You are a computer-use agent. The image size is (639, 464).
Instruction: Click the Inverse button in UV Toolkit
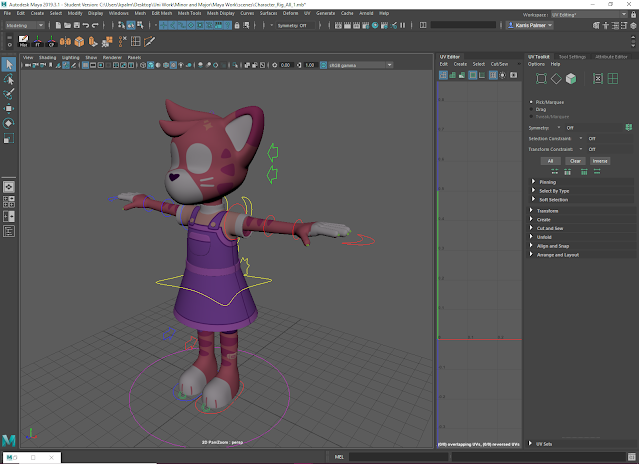click(x=600, y=161)
